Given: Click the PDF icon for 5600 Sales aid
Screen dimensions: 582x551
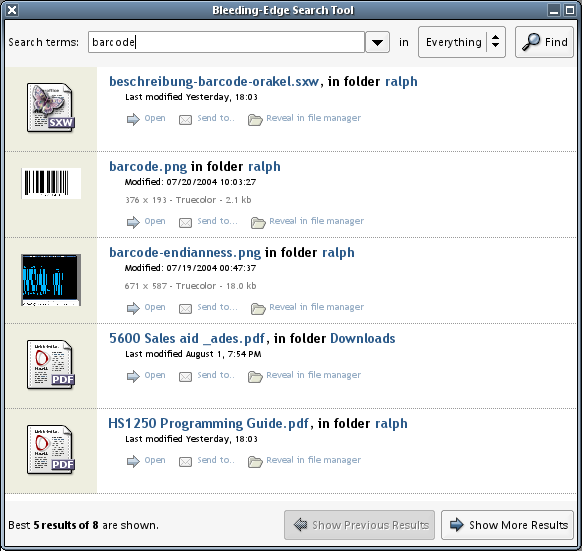Looking at the screenshot, I should (50, 365).
